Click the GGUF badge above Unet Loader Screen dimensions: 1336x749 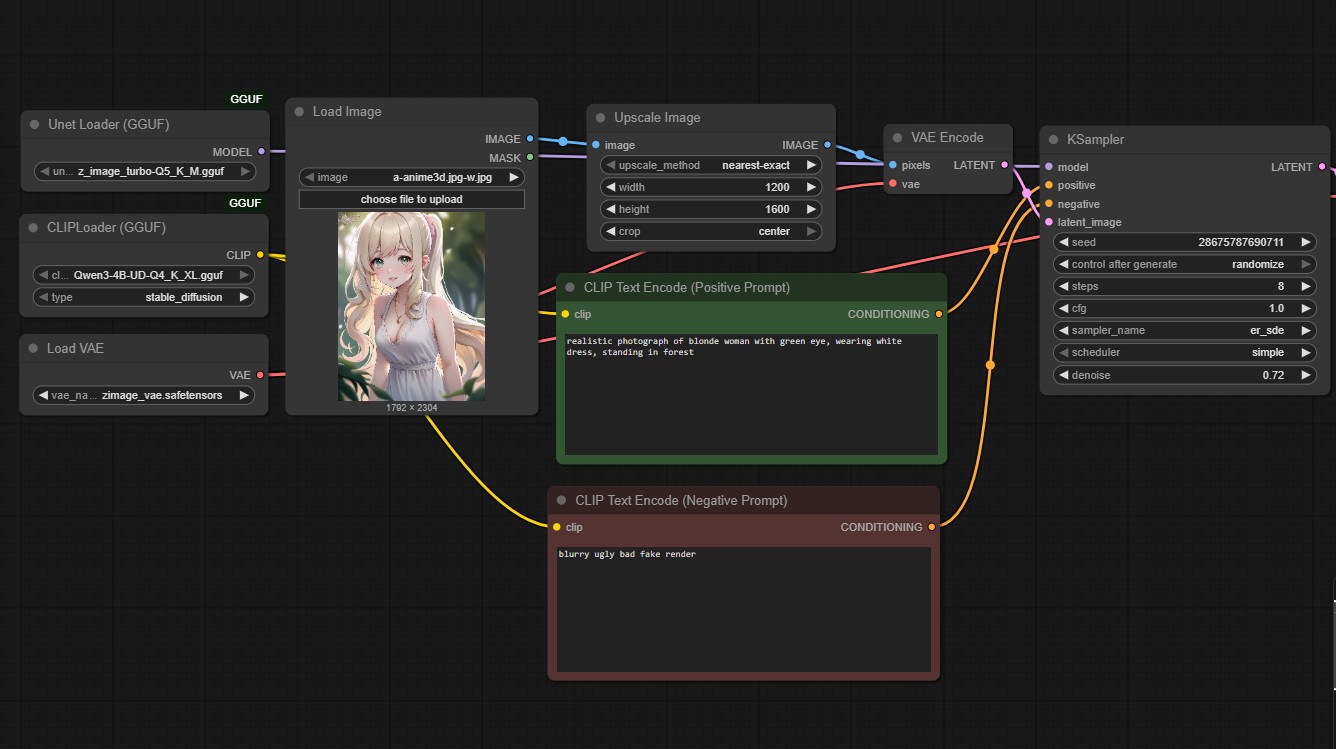tap(245, 99)
